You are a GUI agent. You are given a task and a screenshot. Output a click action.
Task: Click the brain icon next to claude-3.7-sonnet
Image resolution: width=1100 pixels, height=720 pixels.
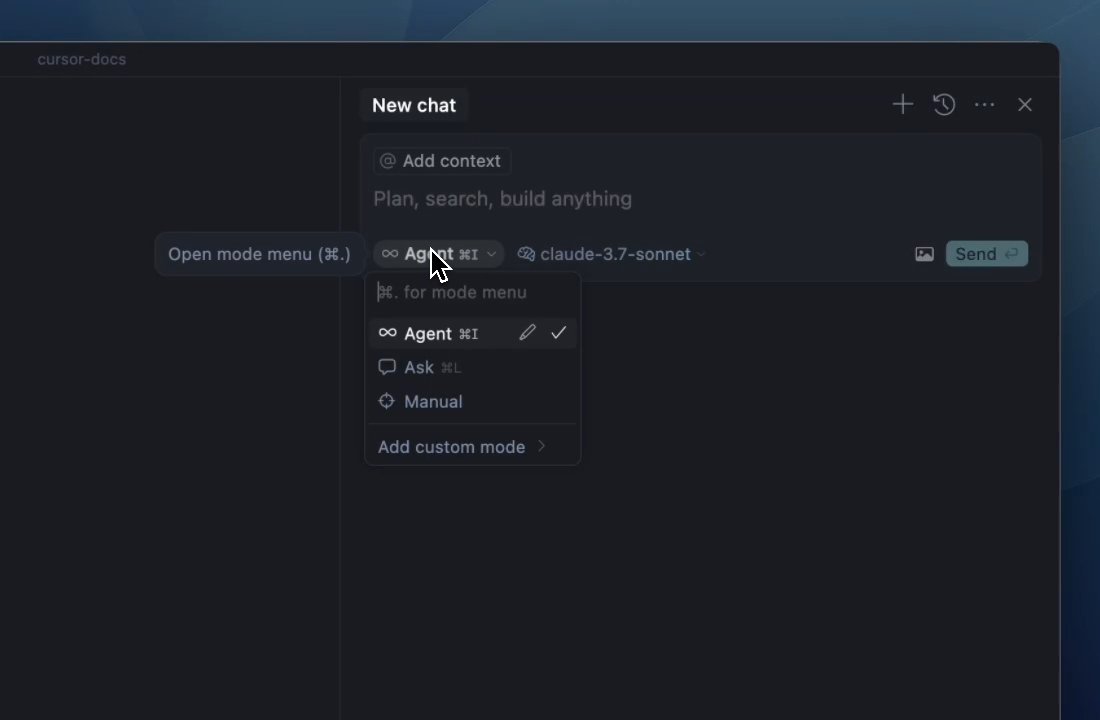526,254
